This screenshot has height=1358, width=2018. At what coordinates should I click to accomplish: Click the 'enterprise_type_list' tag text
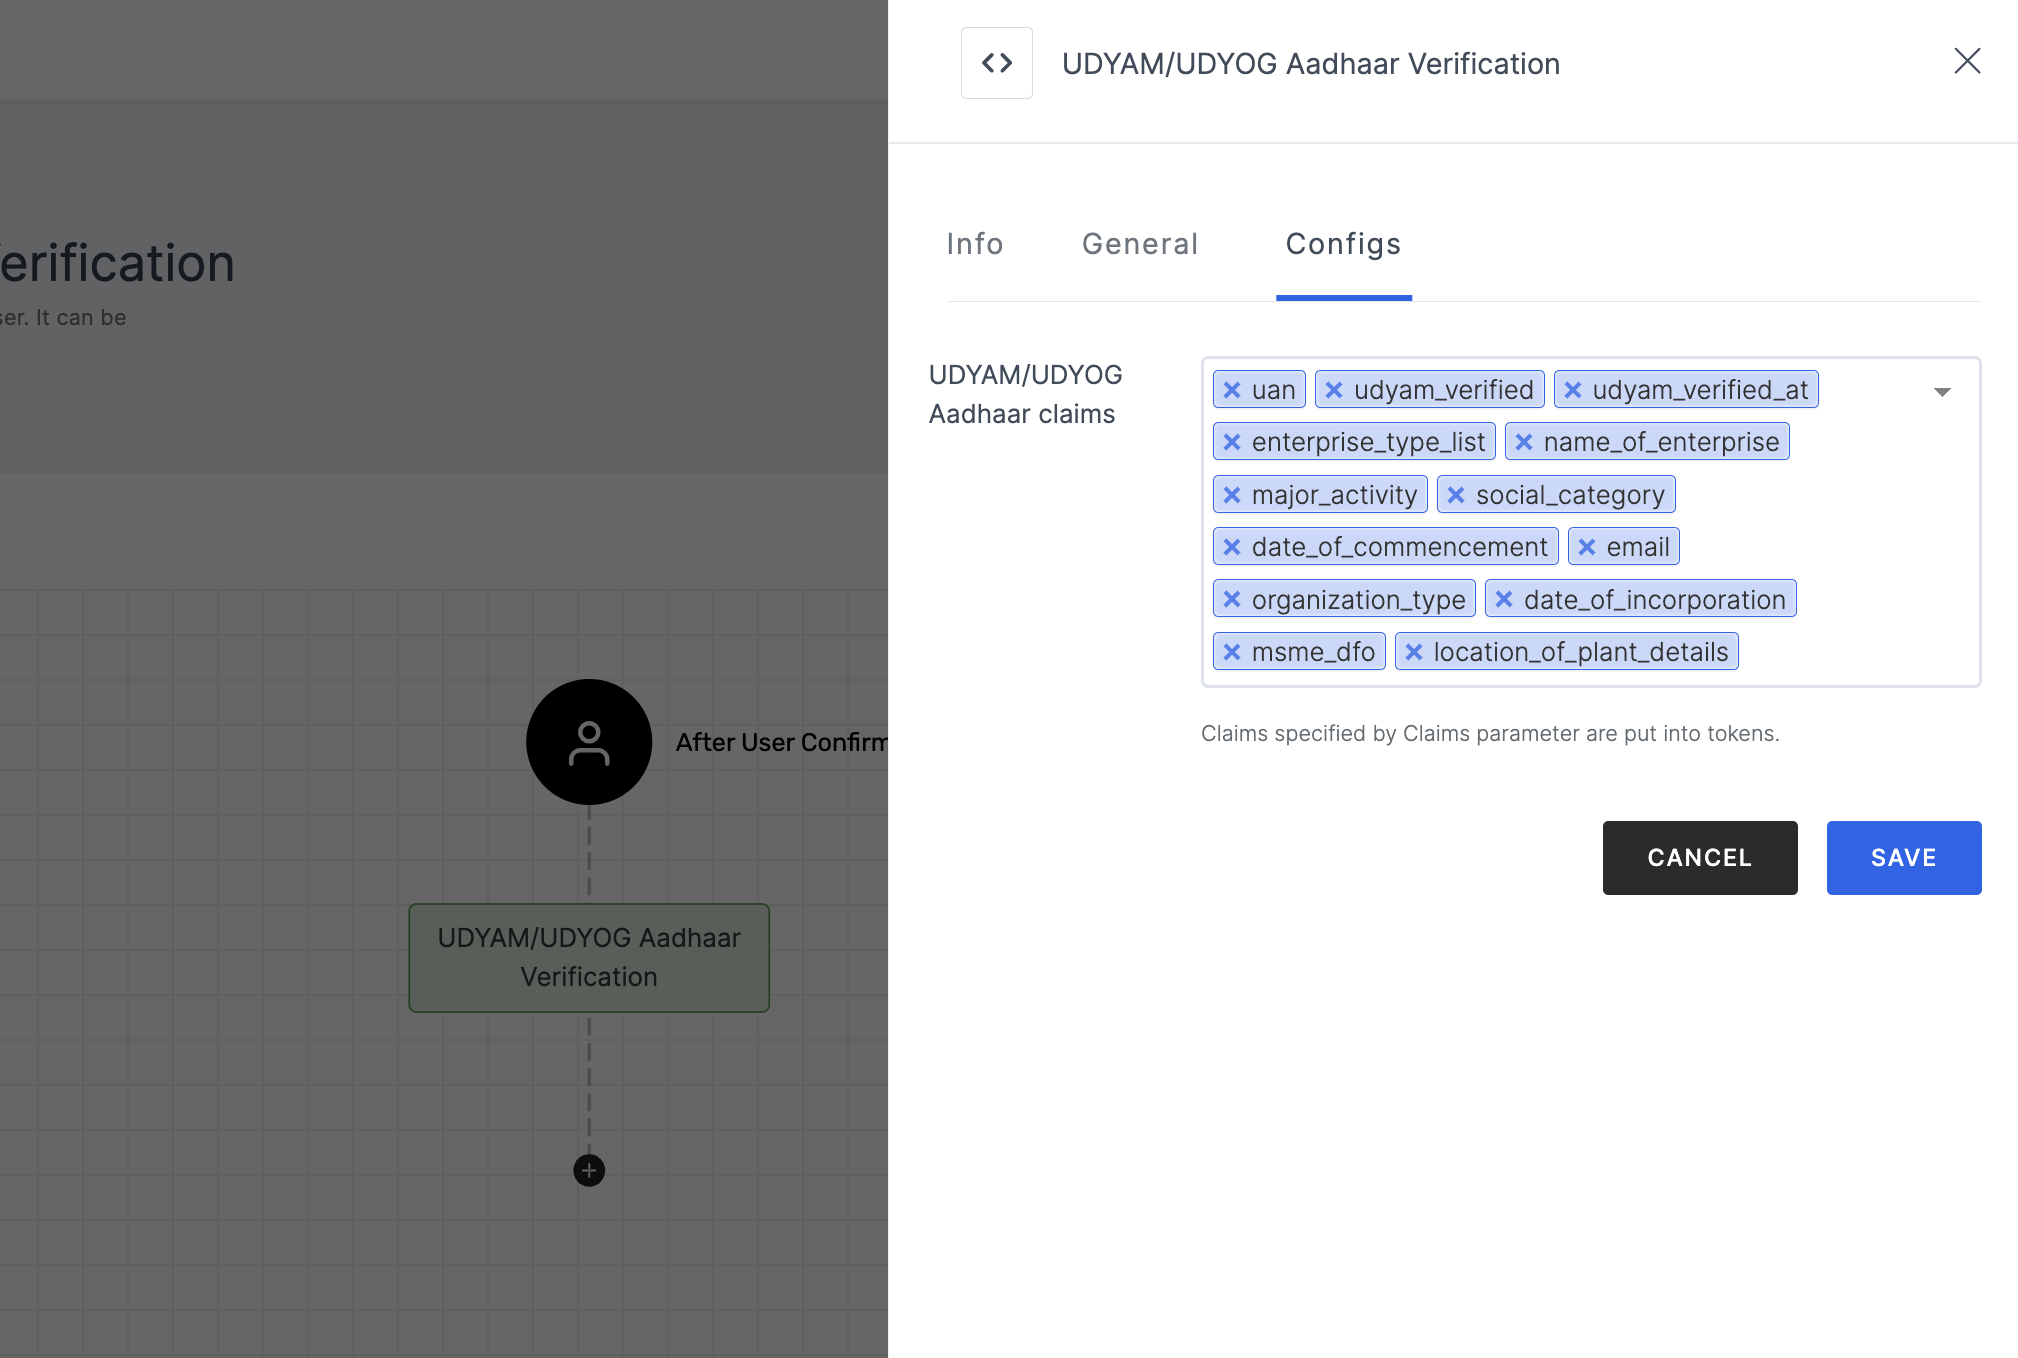pos(1368,442)
